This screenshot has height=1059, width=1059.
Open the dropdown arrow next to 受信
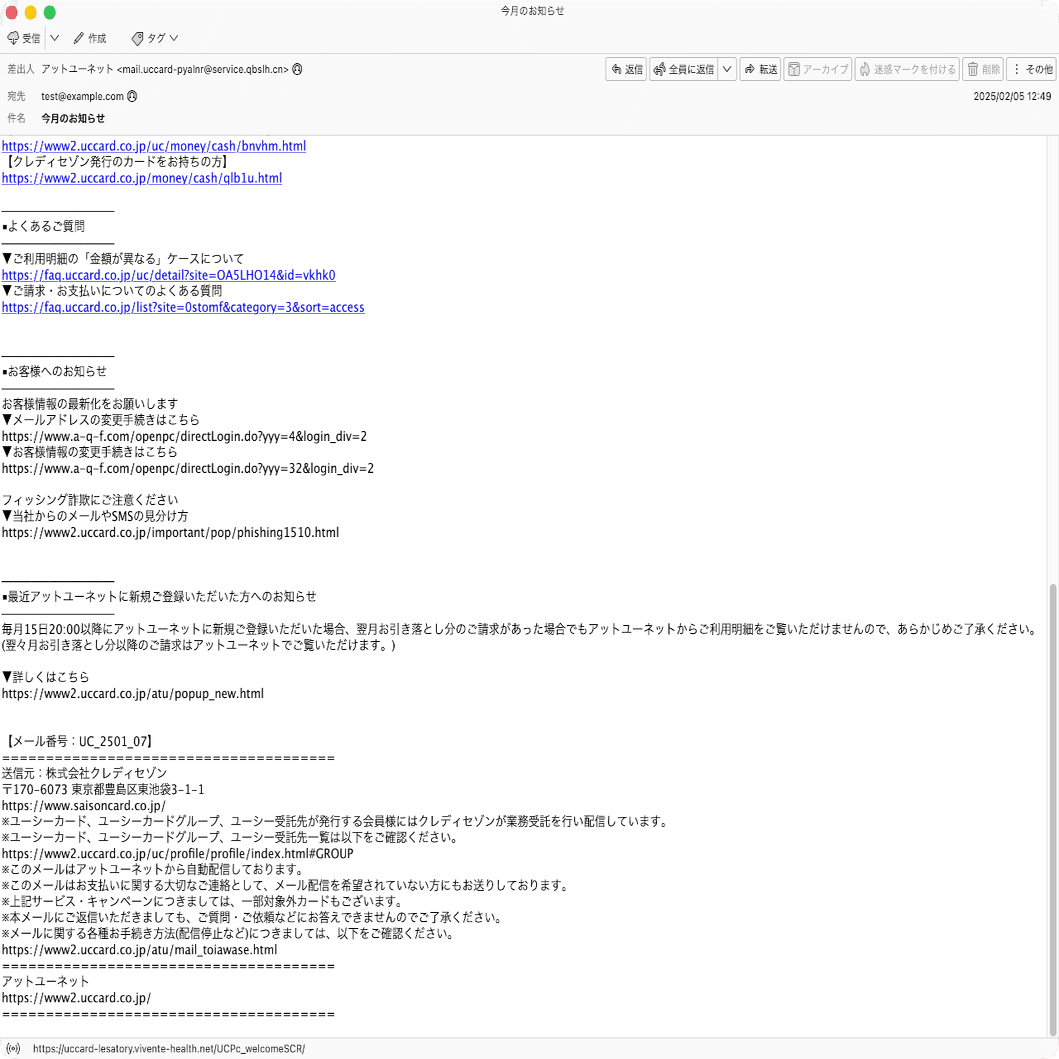[55, 38]
